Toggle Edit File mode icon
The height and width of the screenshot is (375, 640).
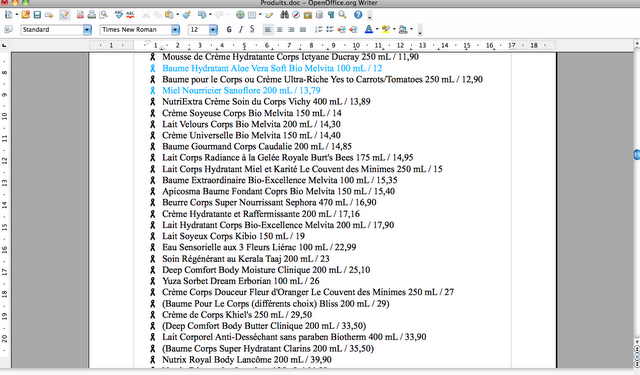coord(64,15)
